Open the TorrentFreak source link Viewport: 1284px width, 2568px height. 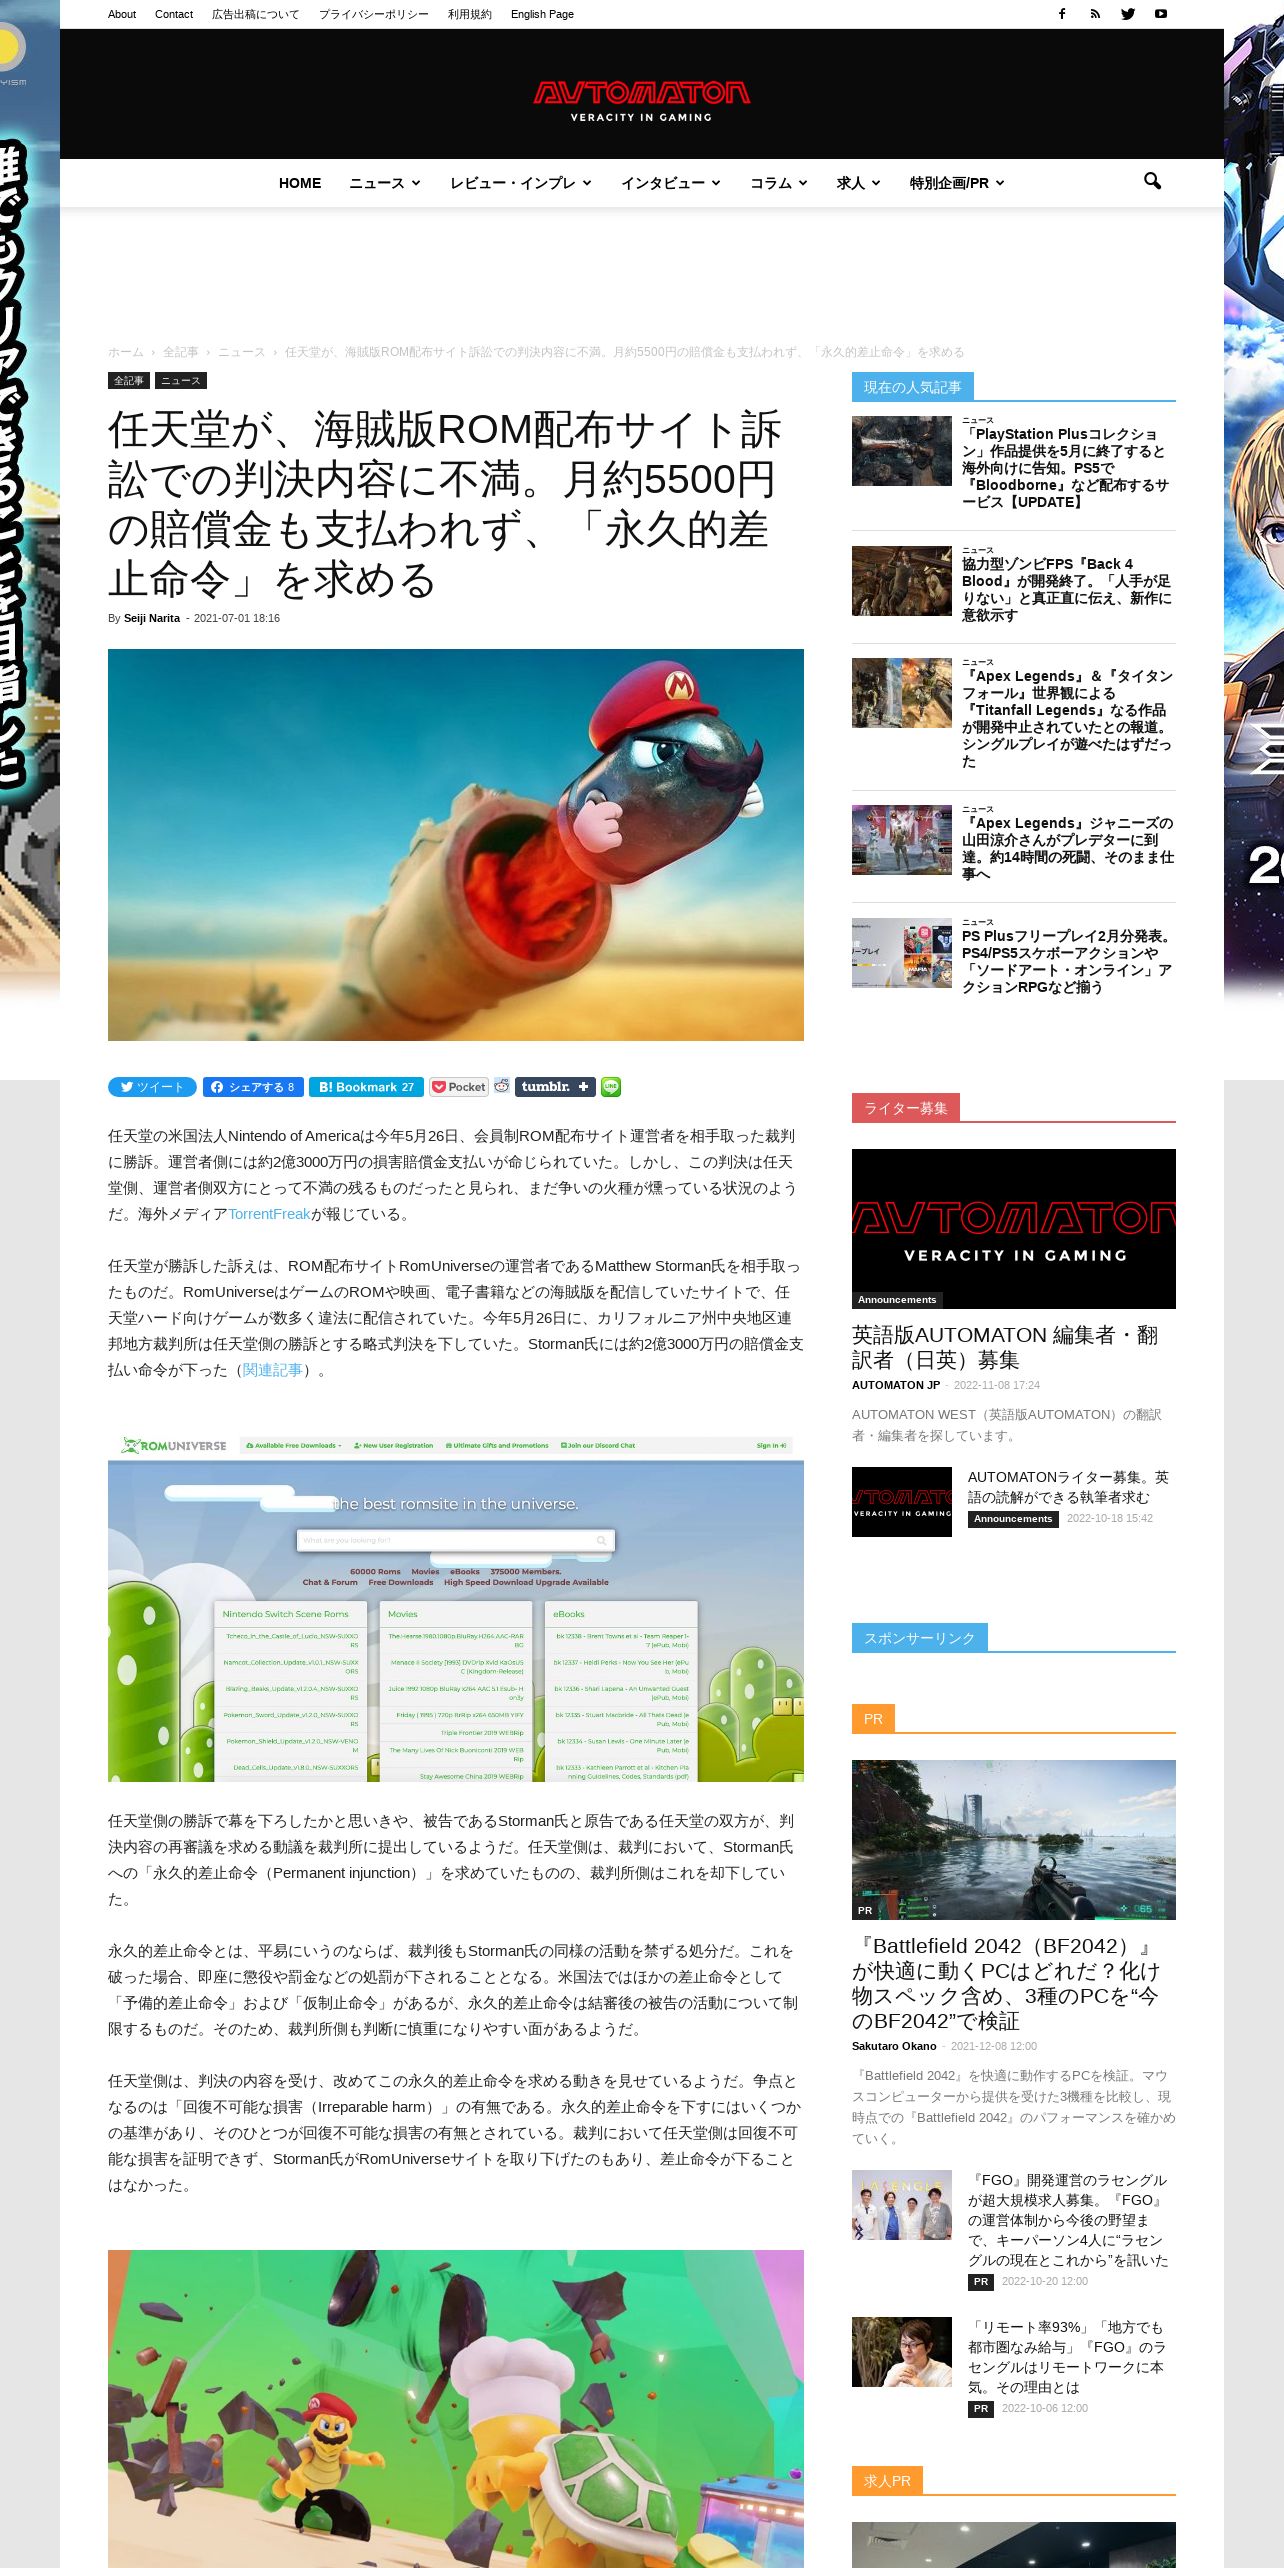click(270, 1214)
